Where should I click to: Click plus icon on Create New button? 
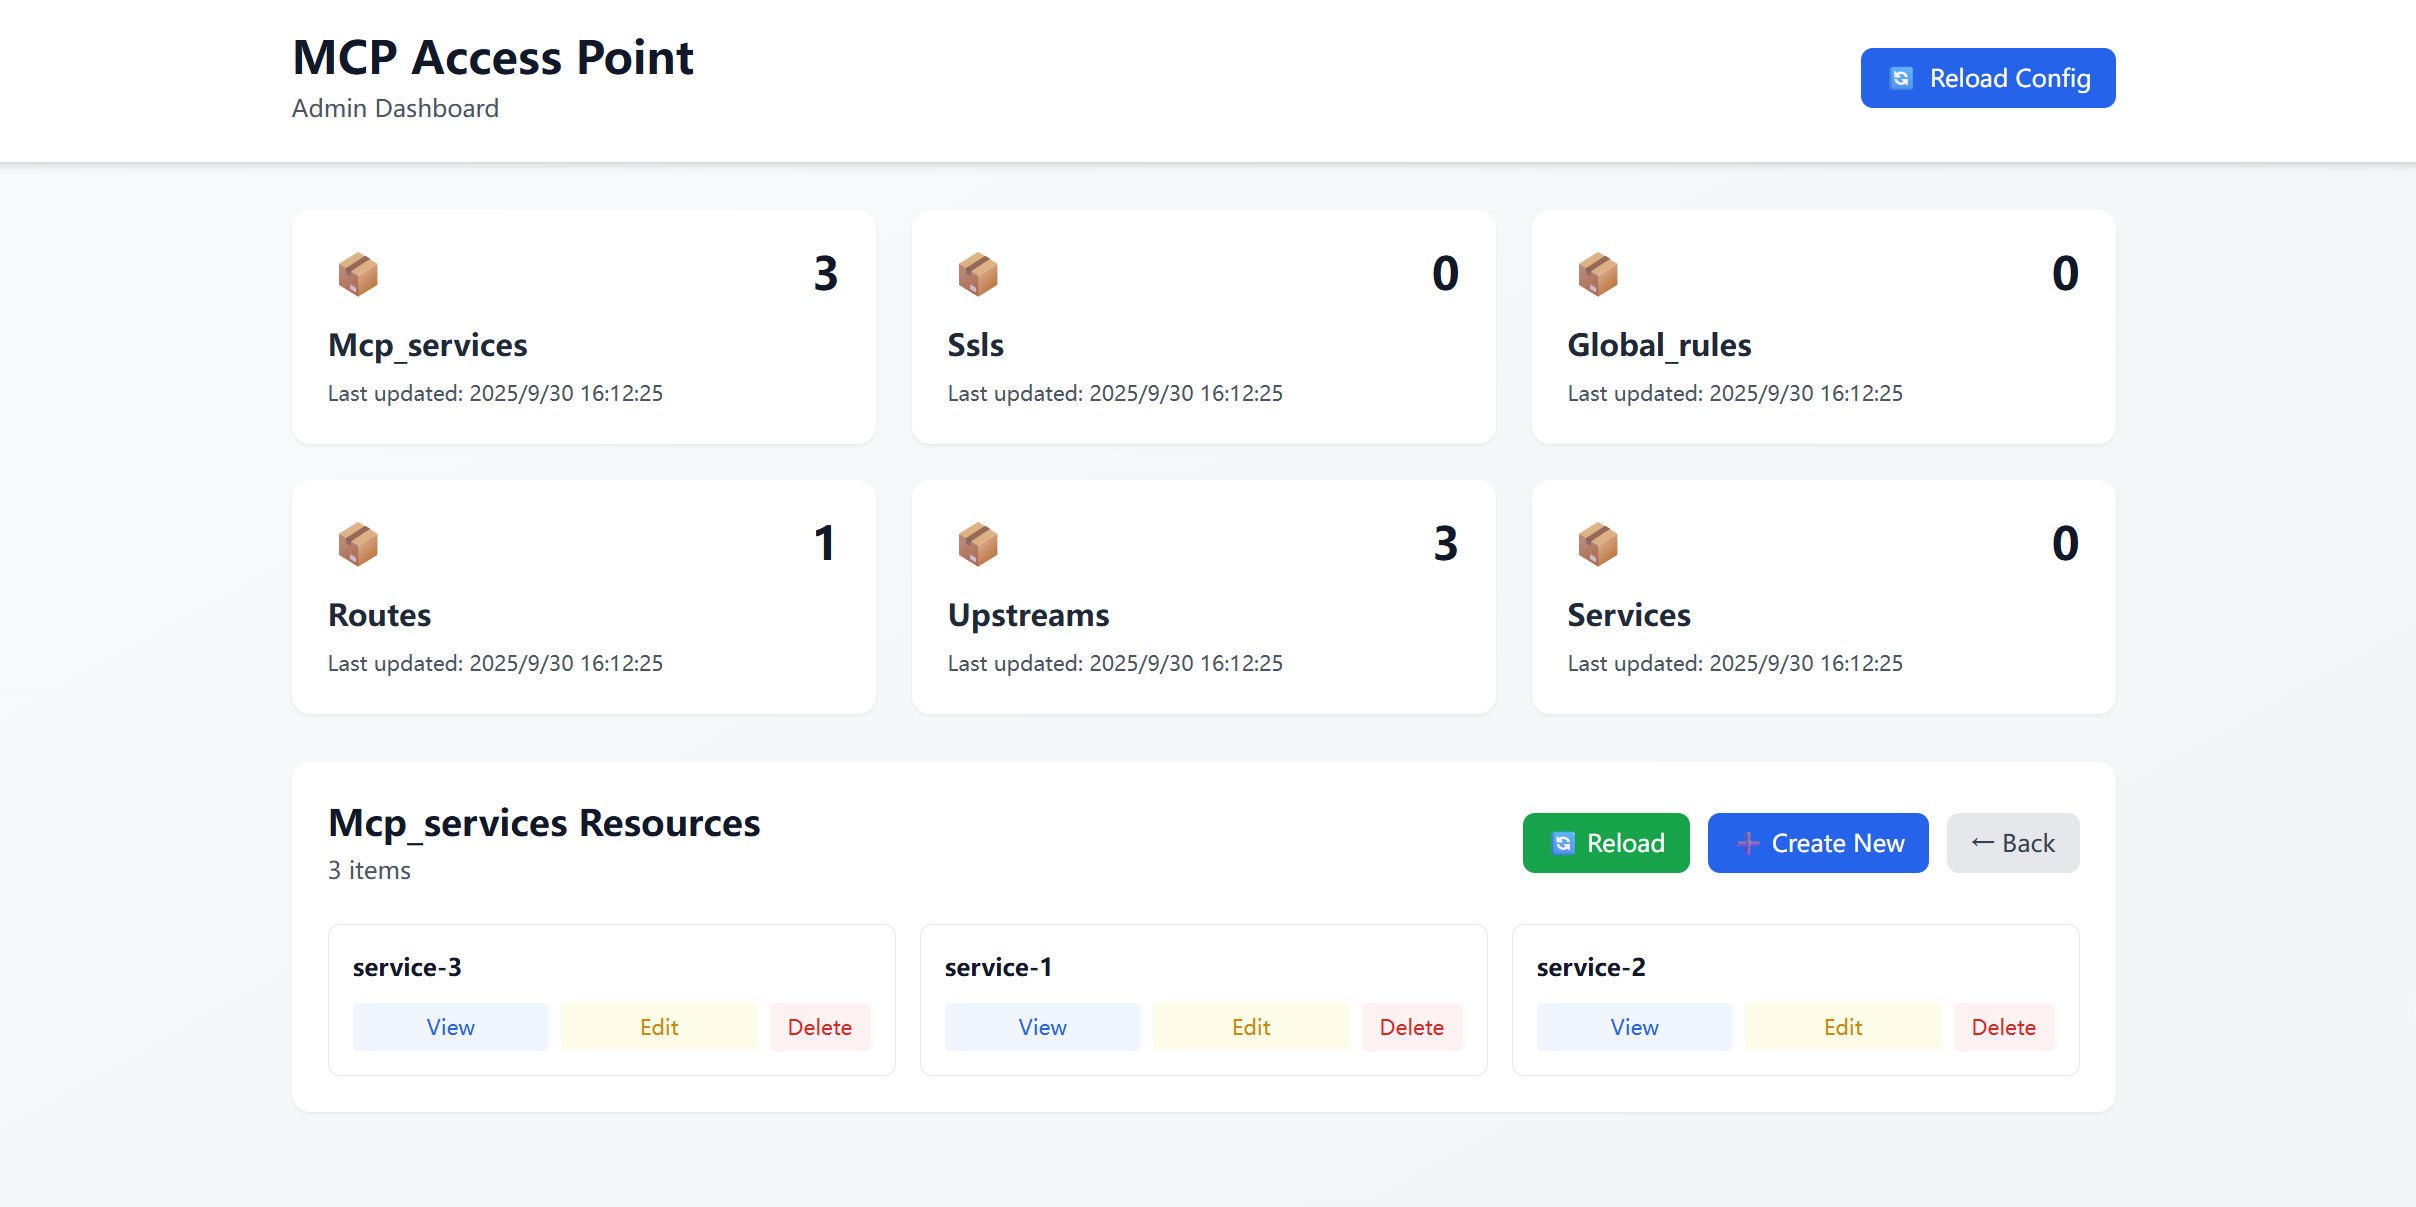tap(1747, 843)
